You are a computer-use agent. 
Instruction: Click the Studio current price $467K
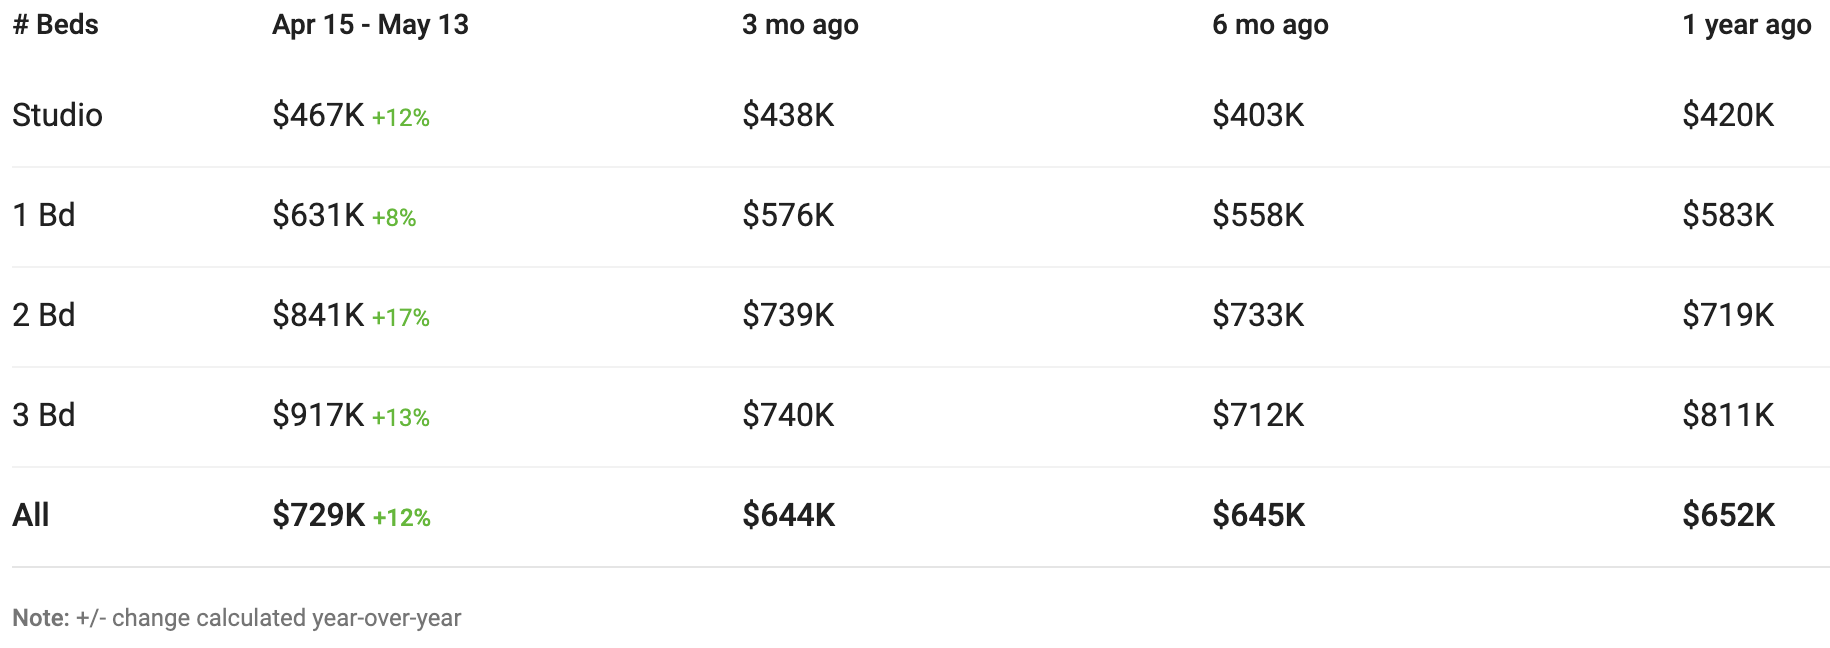pos(318,115)
